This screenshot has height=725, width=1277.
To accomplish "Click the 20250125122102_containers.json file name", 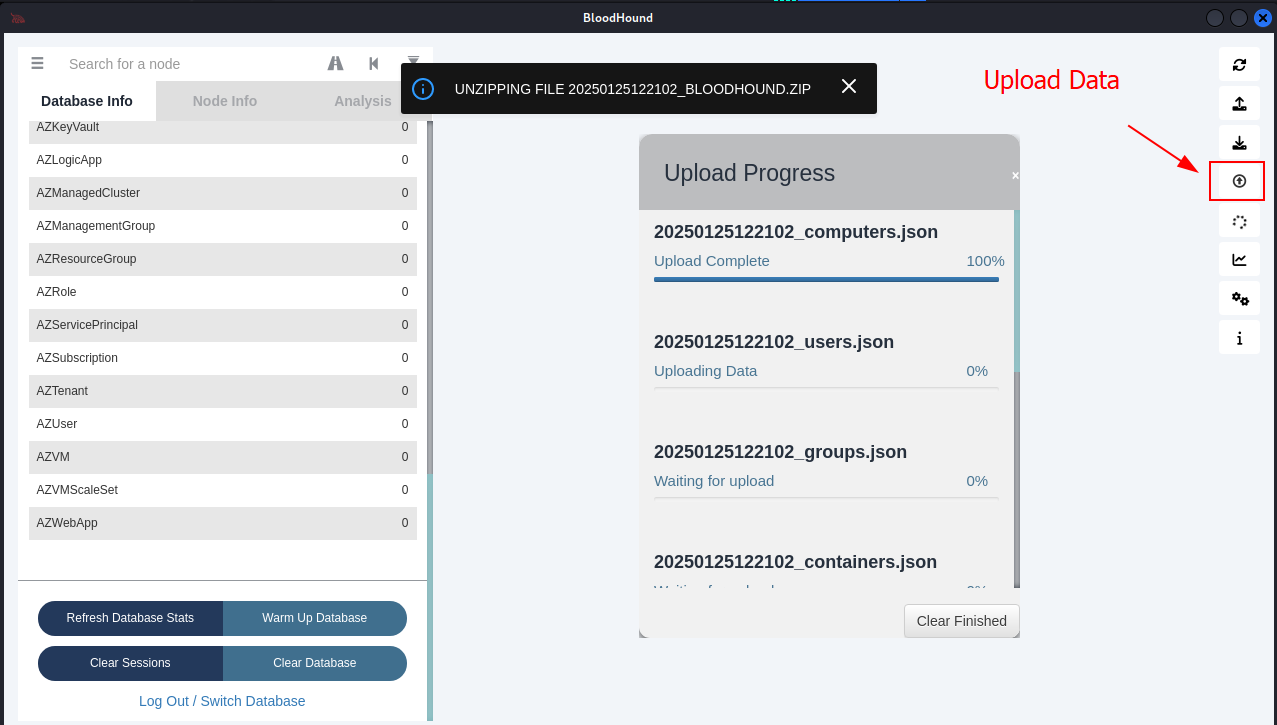I will point(796,562).
